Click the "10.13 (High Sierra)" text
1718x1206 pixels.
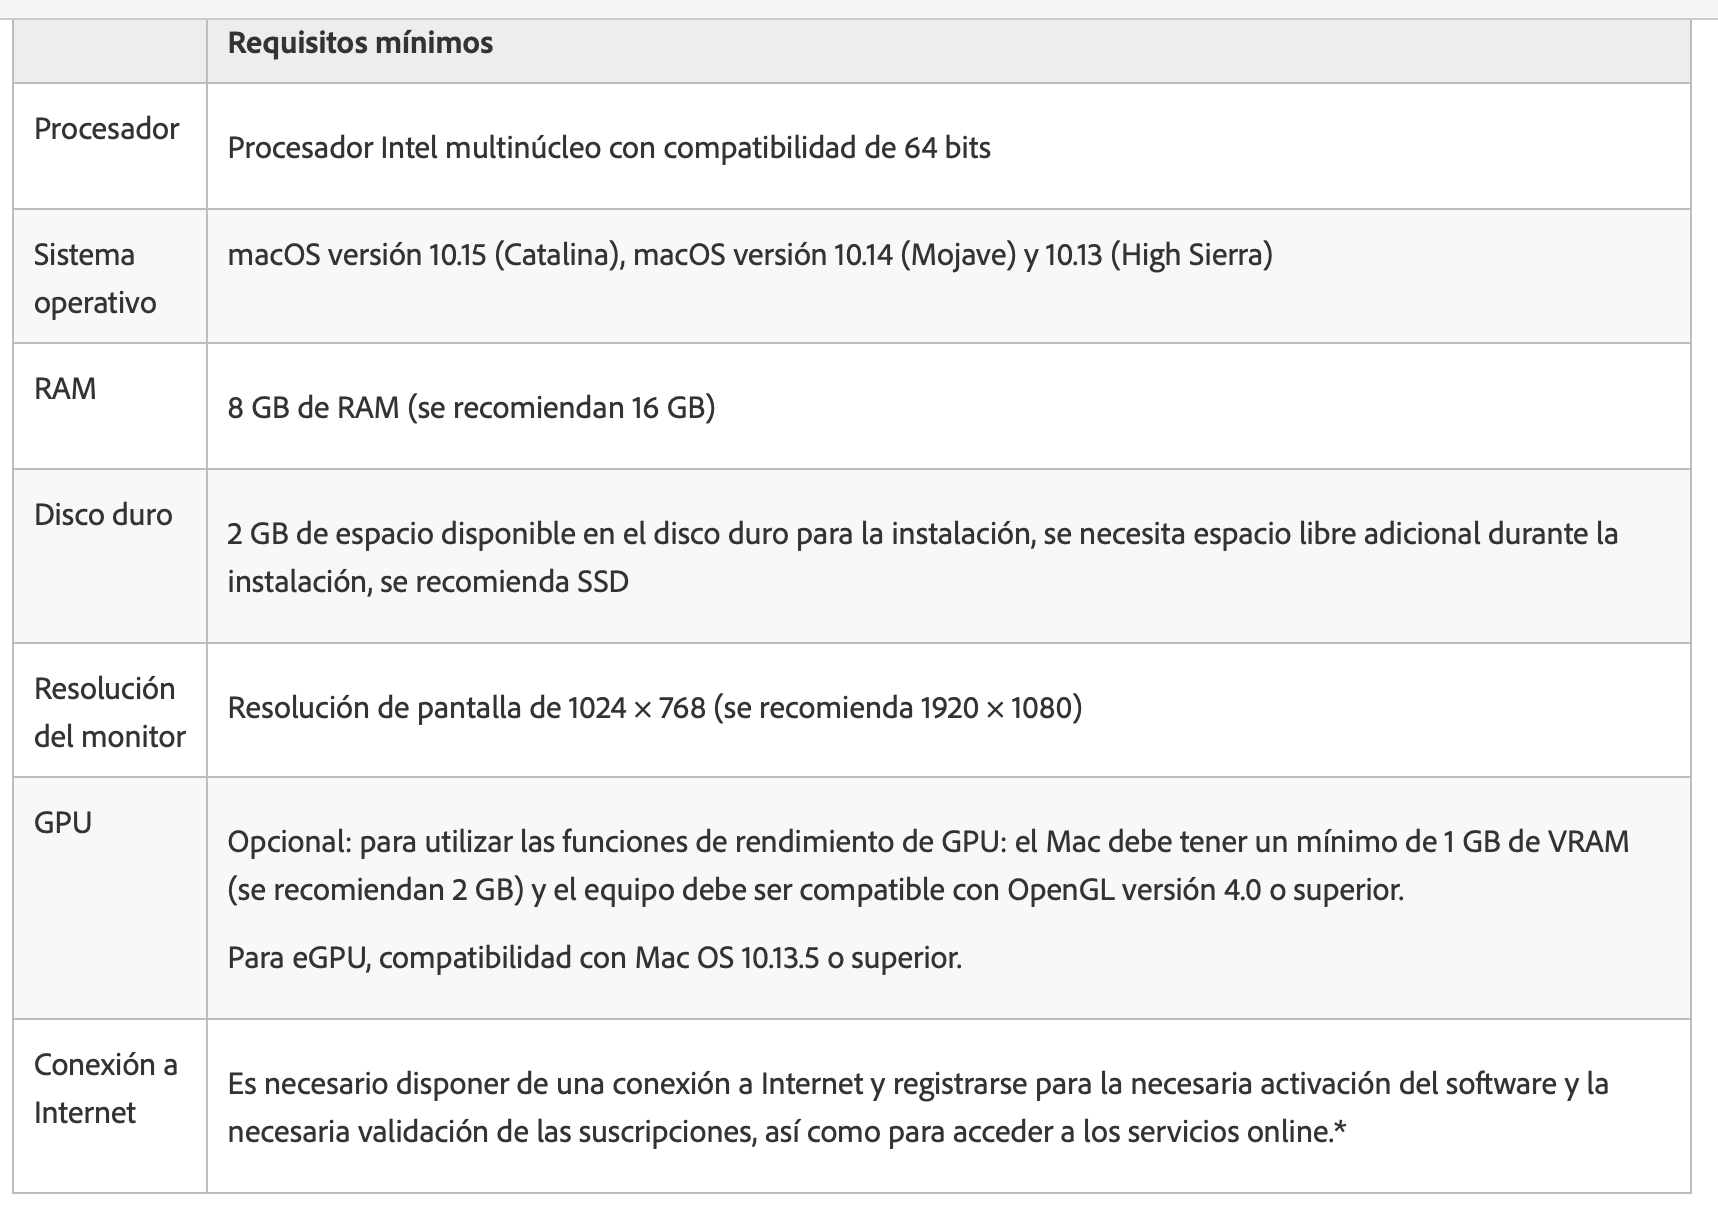(1158, 255)
